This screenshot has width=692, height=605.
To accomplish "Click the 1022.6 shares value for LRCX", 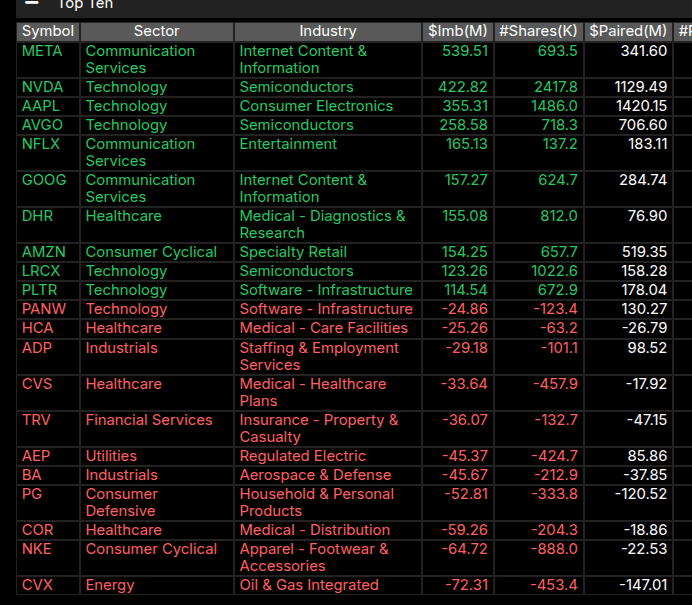I will click(x=554, y=271).
